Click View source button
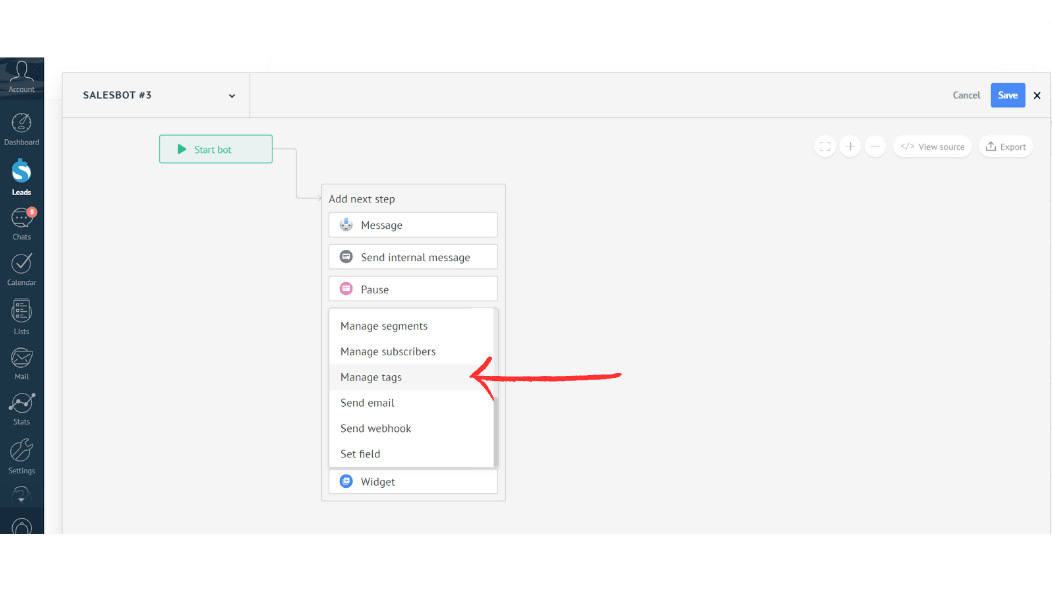Viewport: 1052px width, 593px height. click(x=932, y=146)
